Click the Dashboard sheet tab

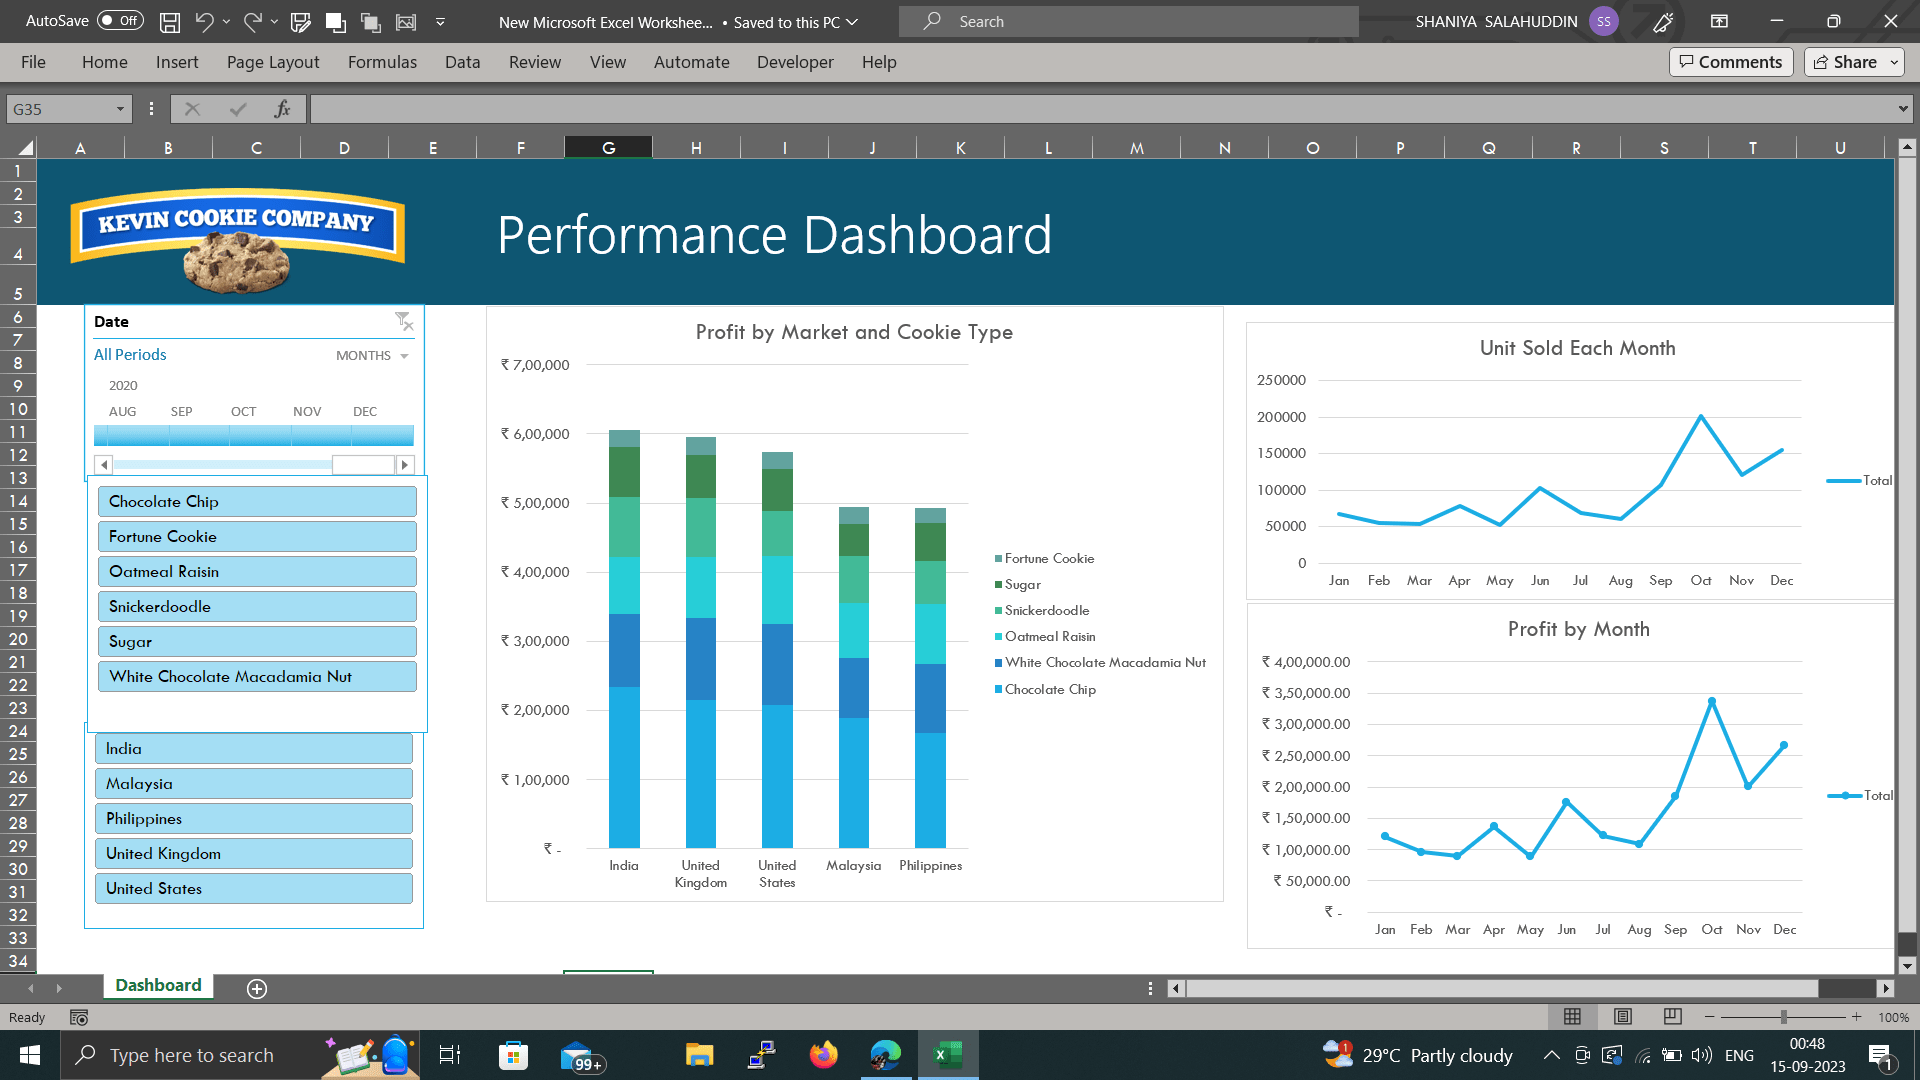pos(158,985)
